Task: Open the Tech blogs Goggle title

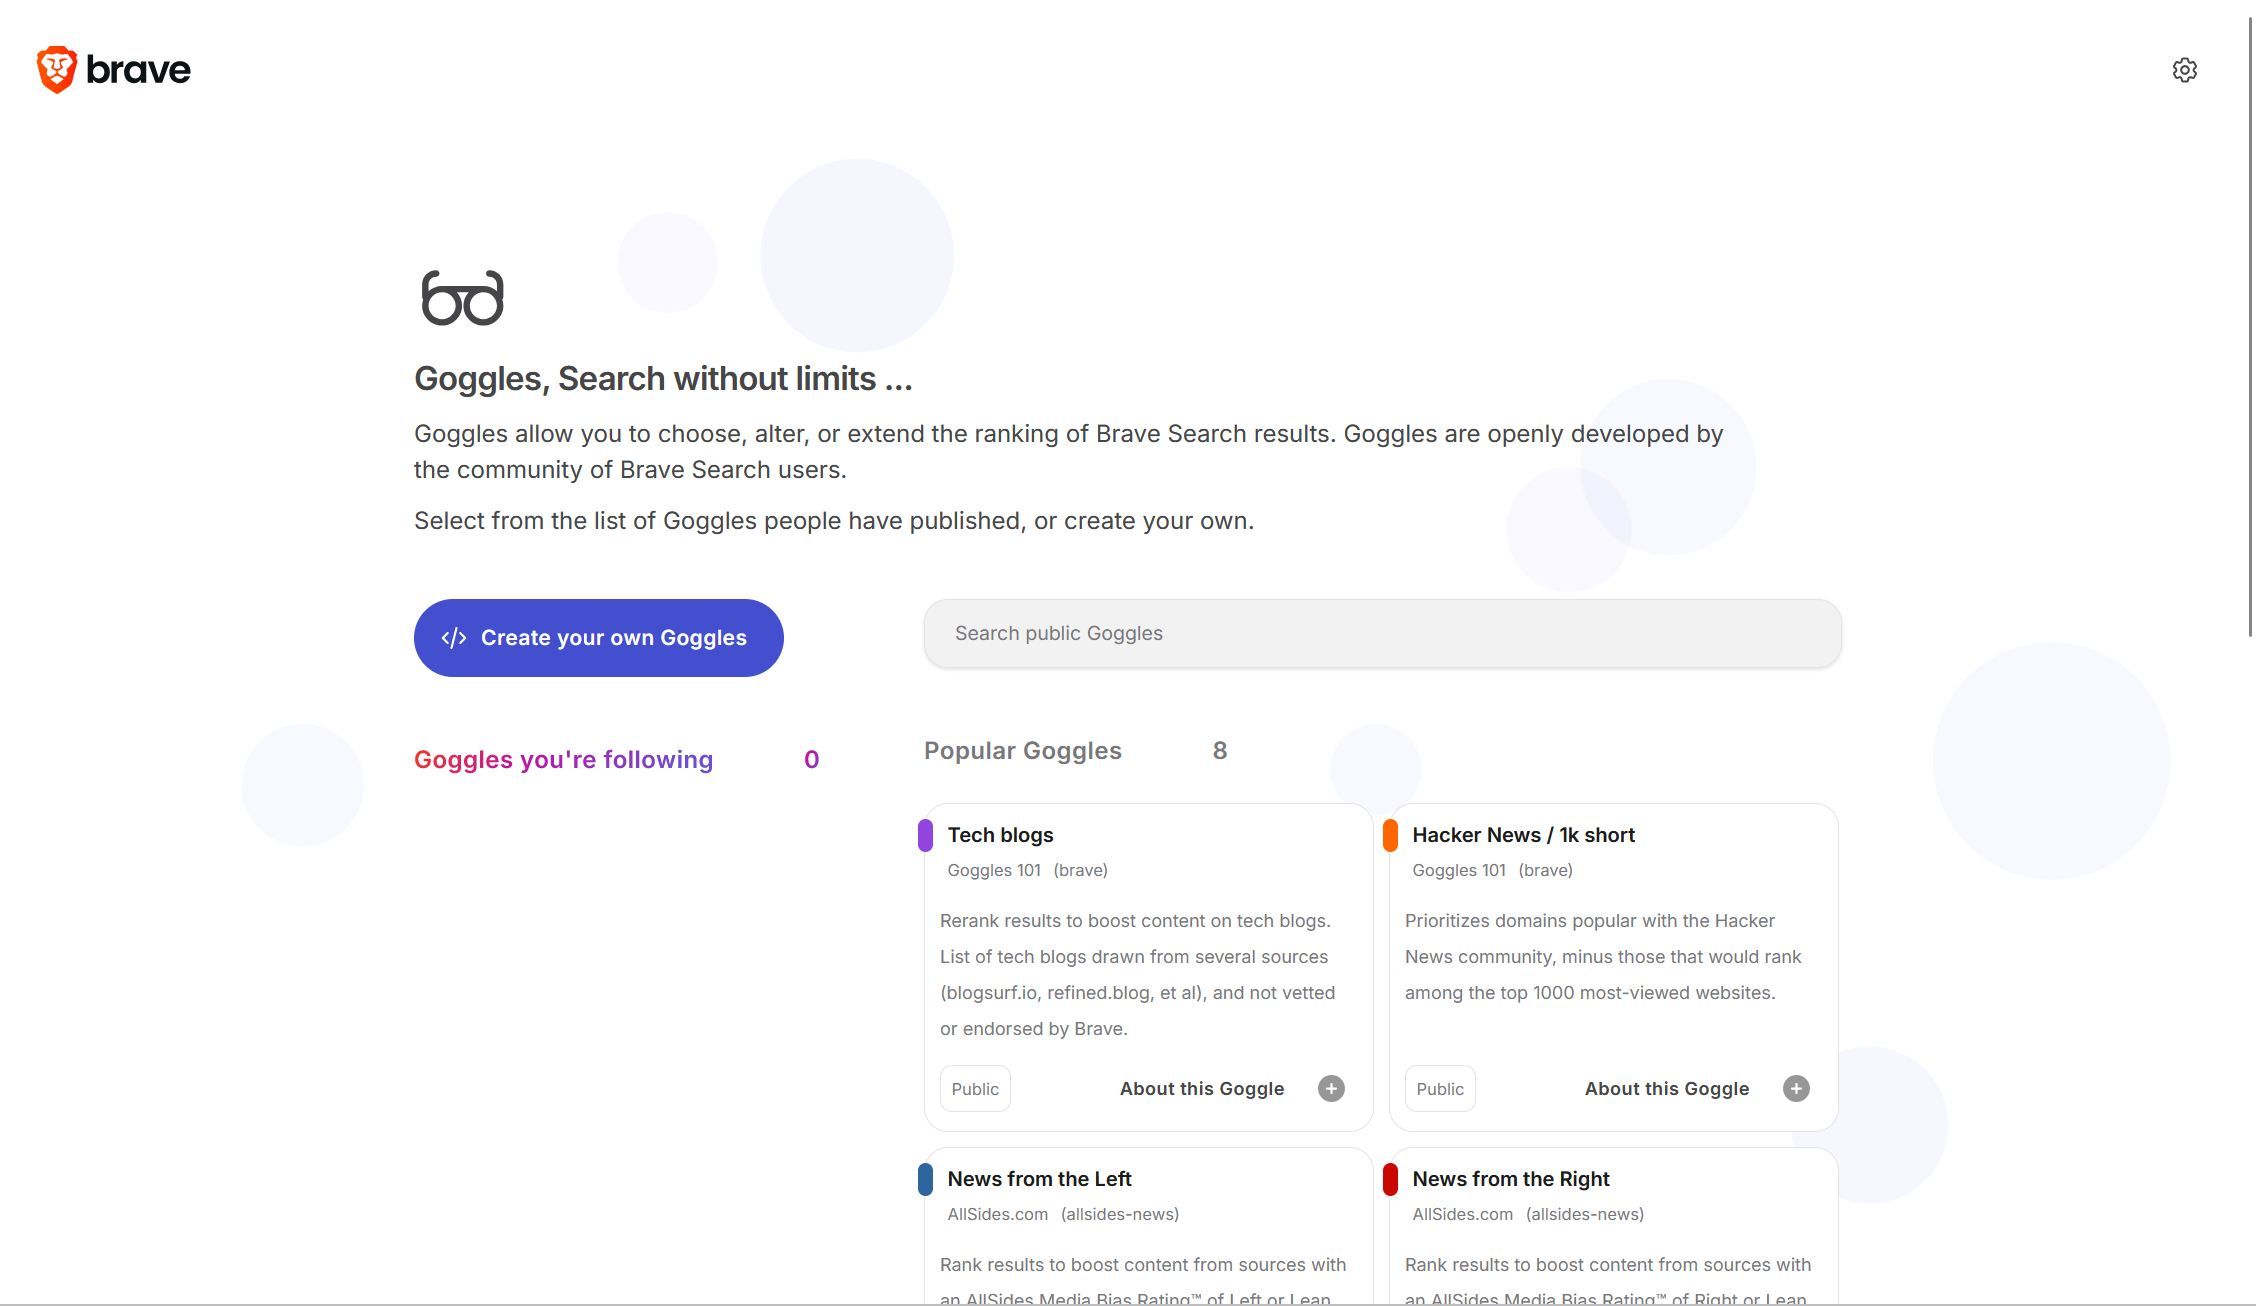Action: pyautogui.click(x=1000, y=835)
